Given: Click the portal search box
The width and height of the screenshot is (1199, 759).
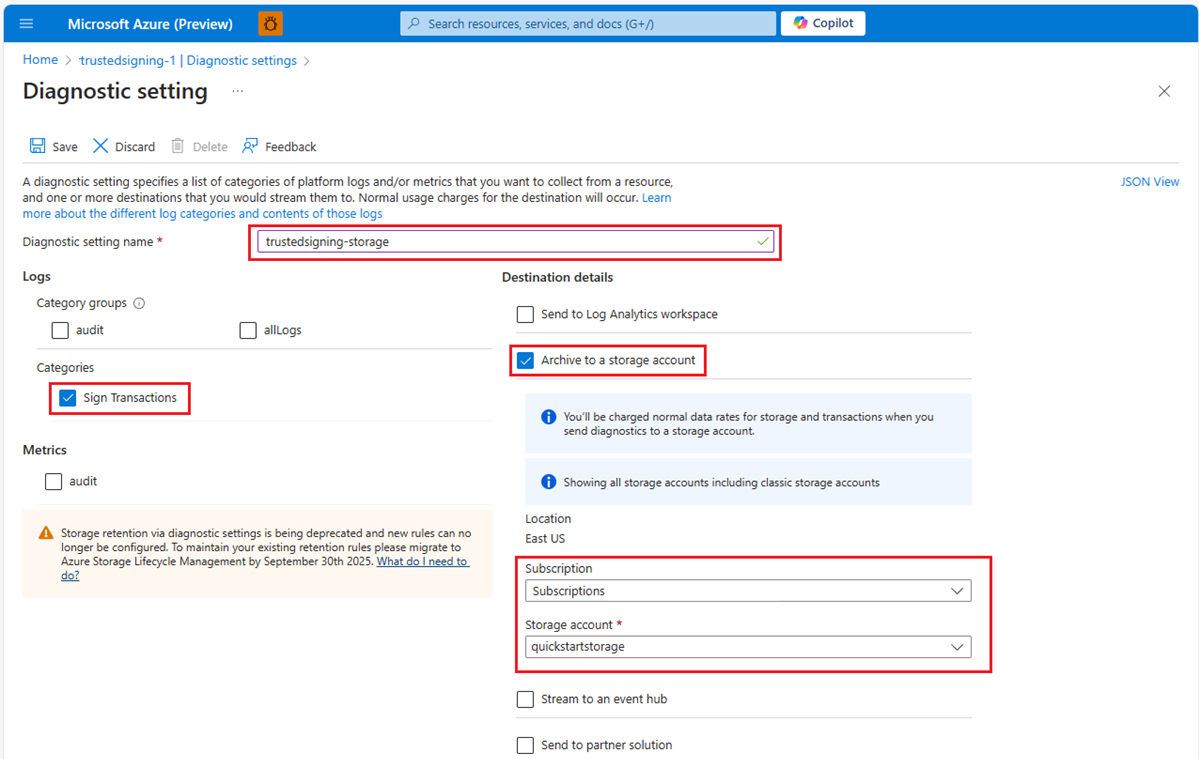Looking at the screenshot, I should pos(587,24).
